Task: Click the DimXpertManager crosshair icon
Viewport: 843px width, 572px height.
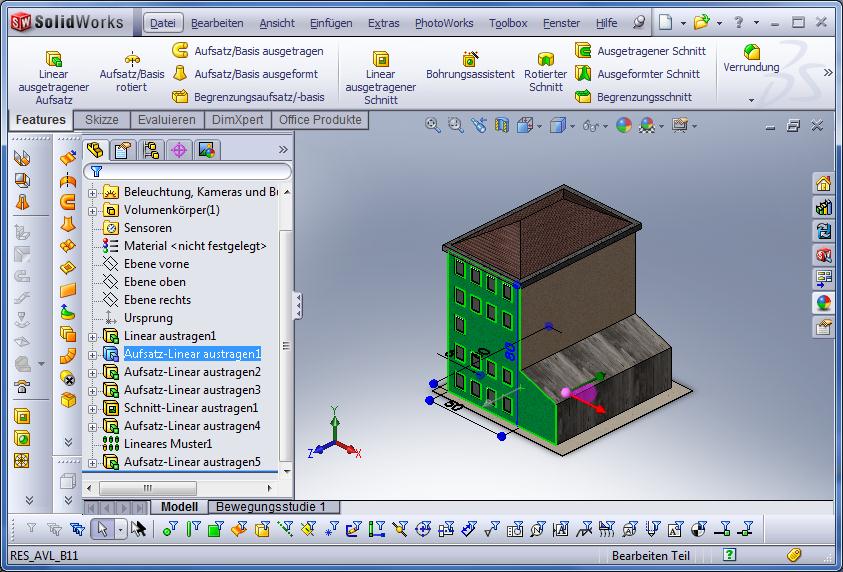Action: tap(179, 150)
